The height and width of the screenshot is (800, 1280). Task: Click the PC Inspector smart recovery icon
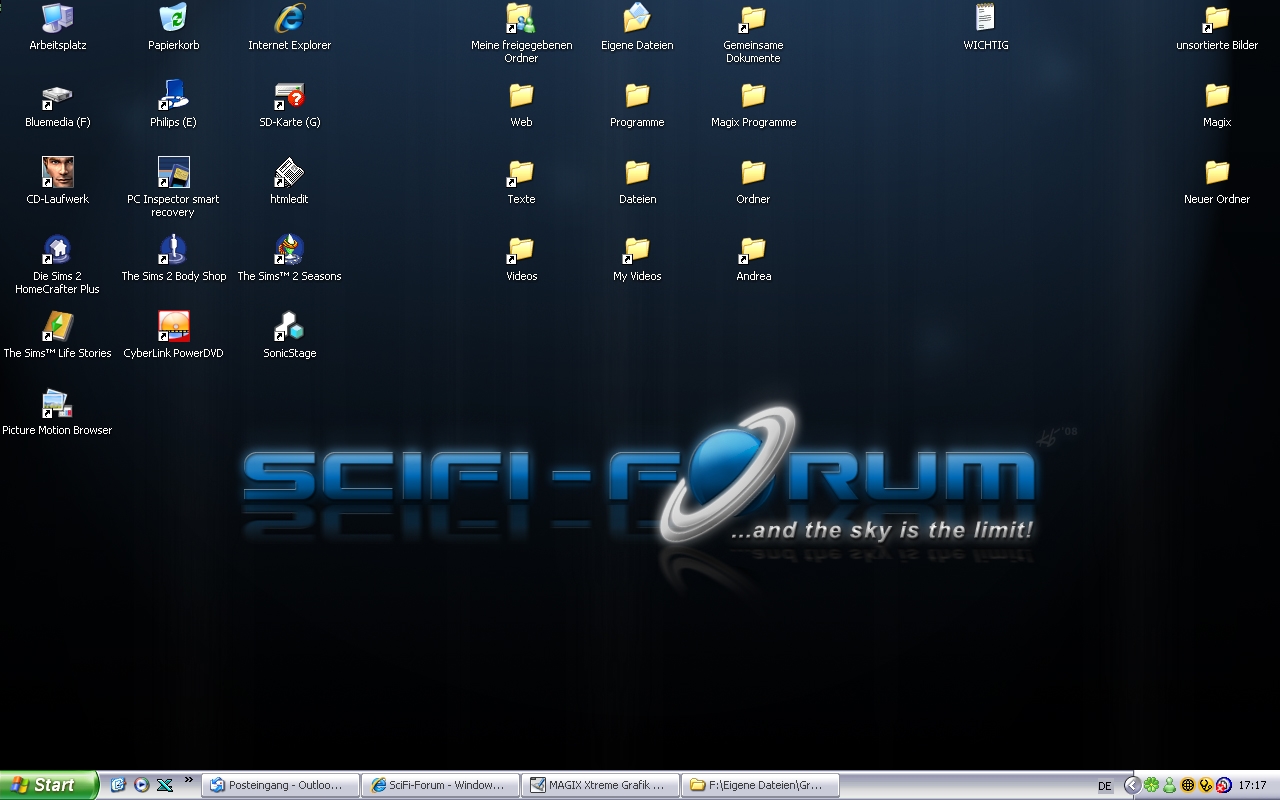click(173, 173)
